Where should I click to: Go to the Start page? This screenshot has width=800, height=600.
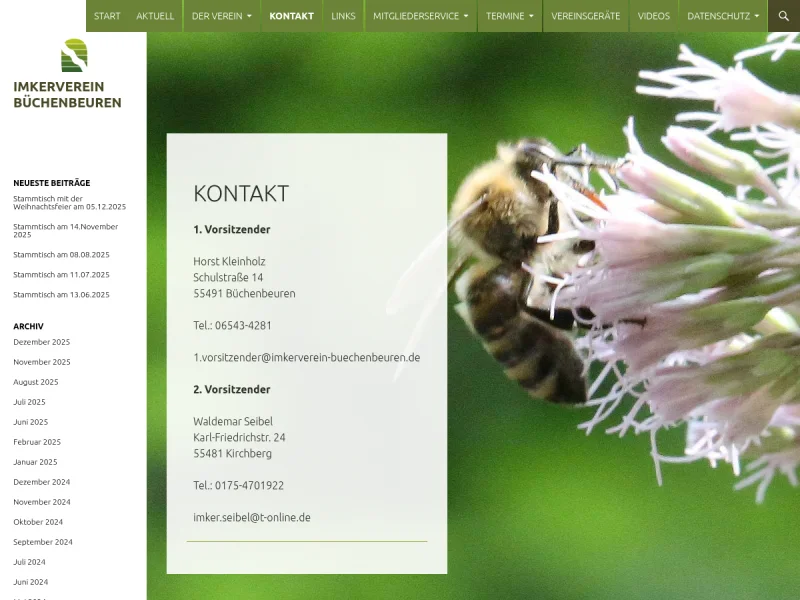(x=107, y=16)
